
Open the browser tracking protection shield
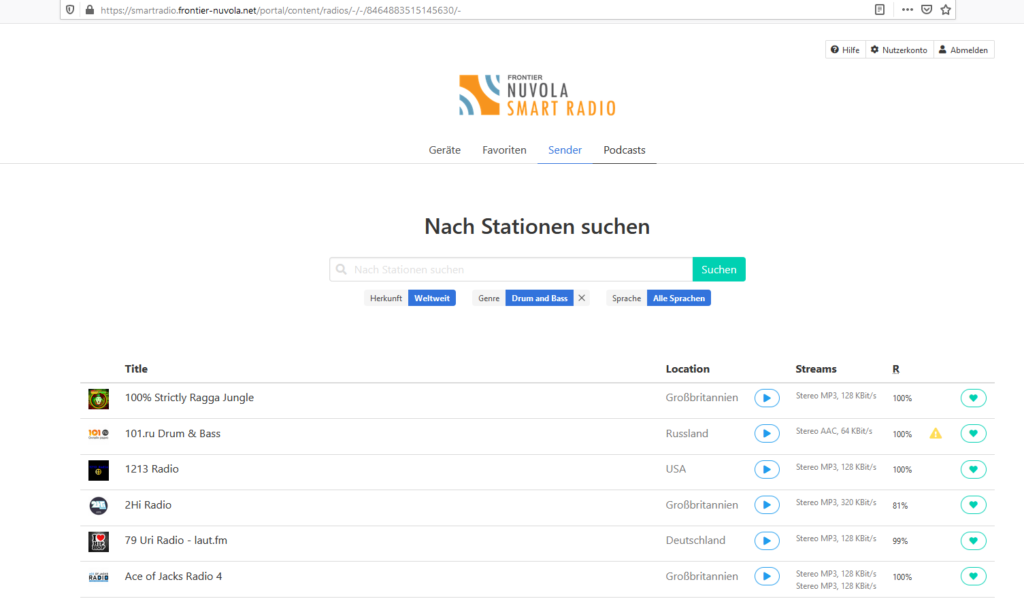71,10
